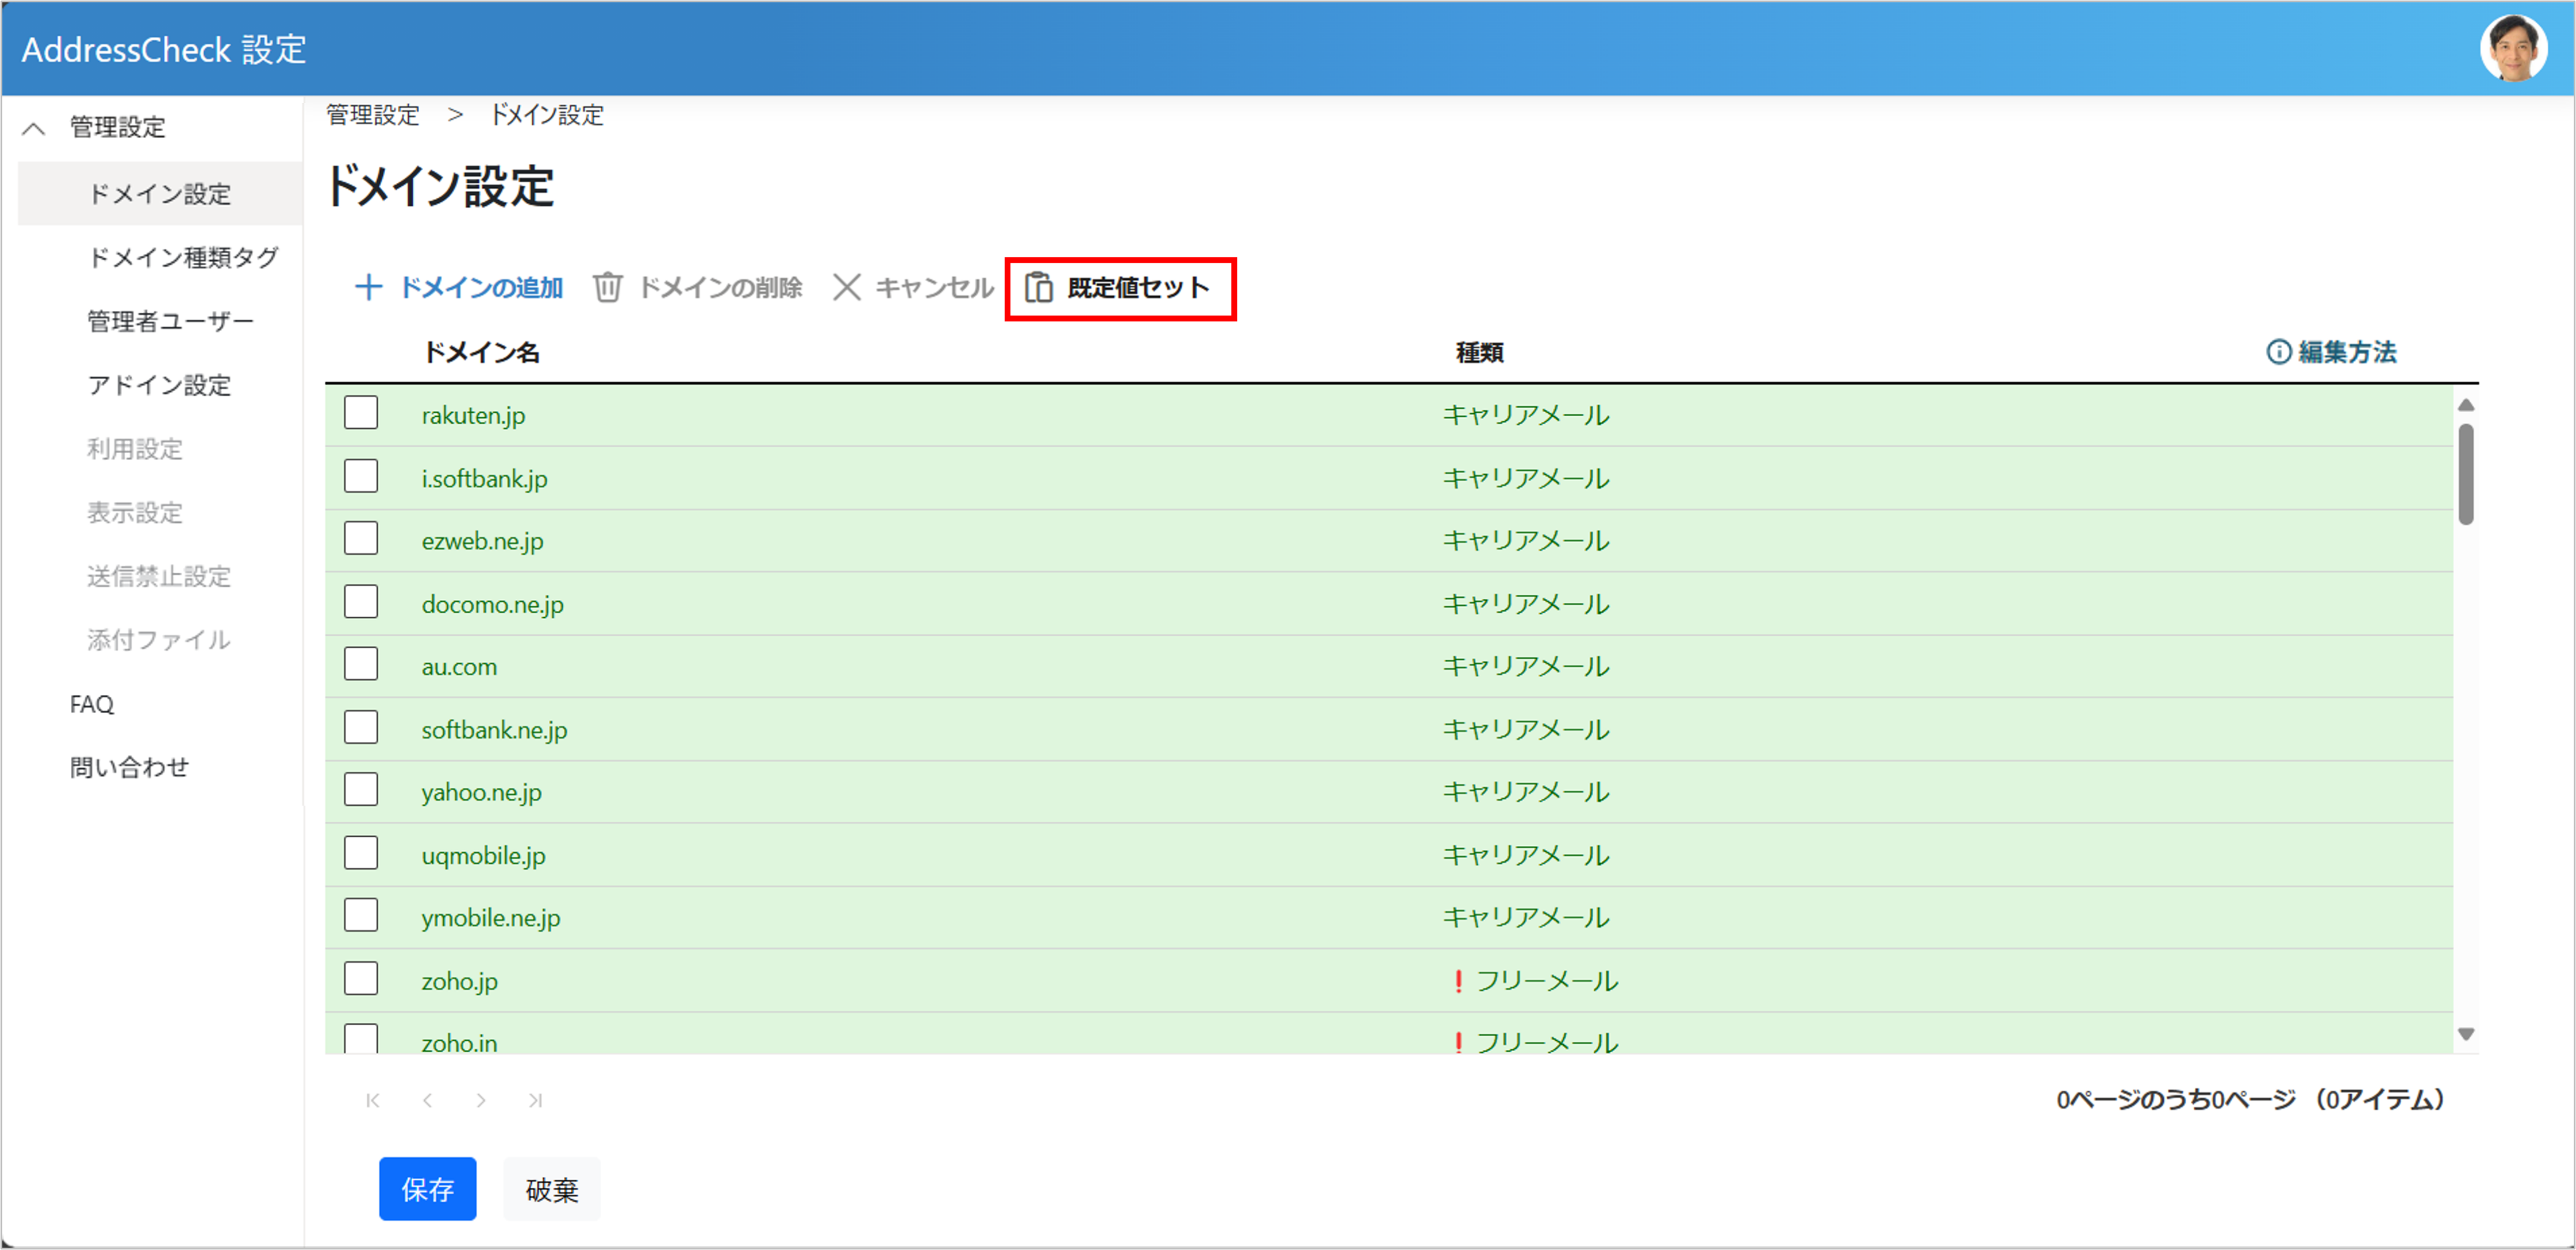Click the next page arrow
2576x1250 pixels.
point(481,1100)
